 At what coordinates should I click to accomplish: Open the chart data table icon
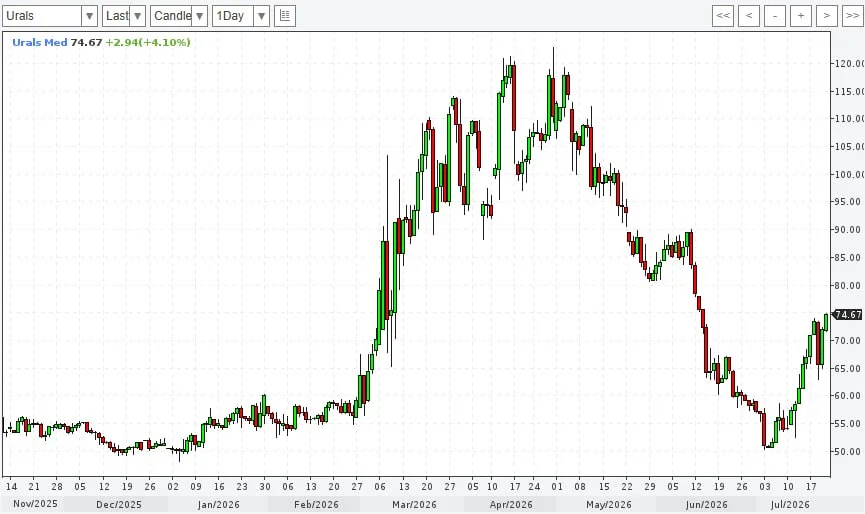pyautogui.click(x=285, y=16)
